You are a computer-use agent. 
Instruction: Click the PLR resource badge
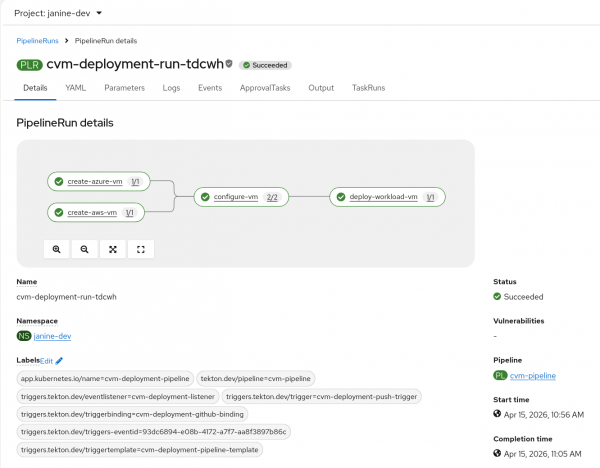click(x=29, y=65)
